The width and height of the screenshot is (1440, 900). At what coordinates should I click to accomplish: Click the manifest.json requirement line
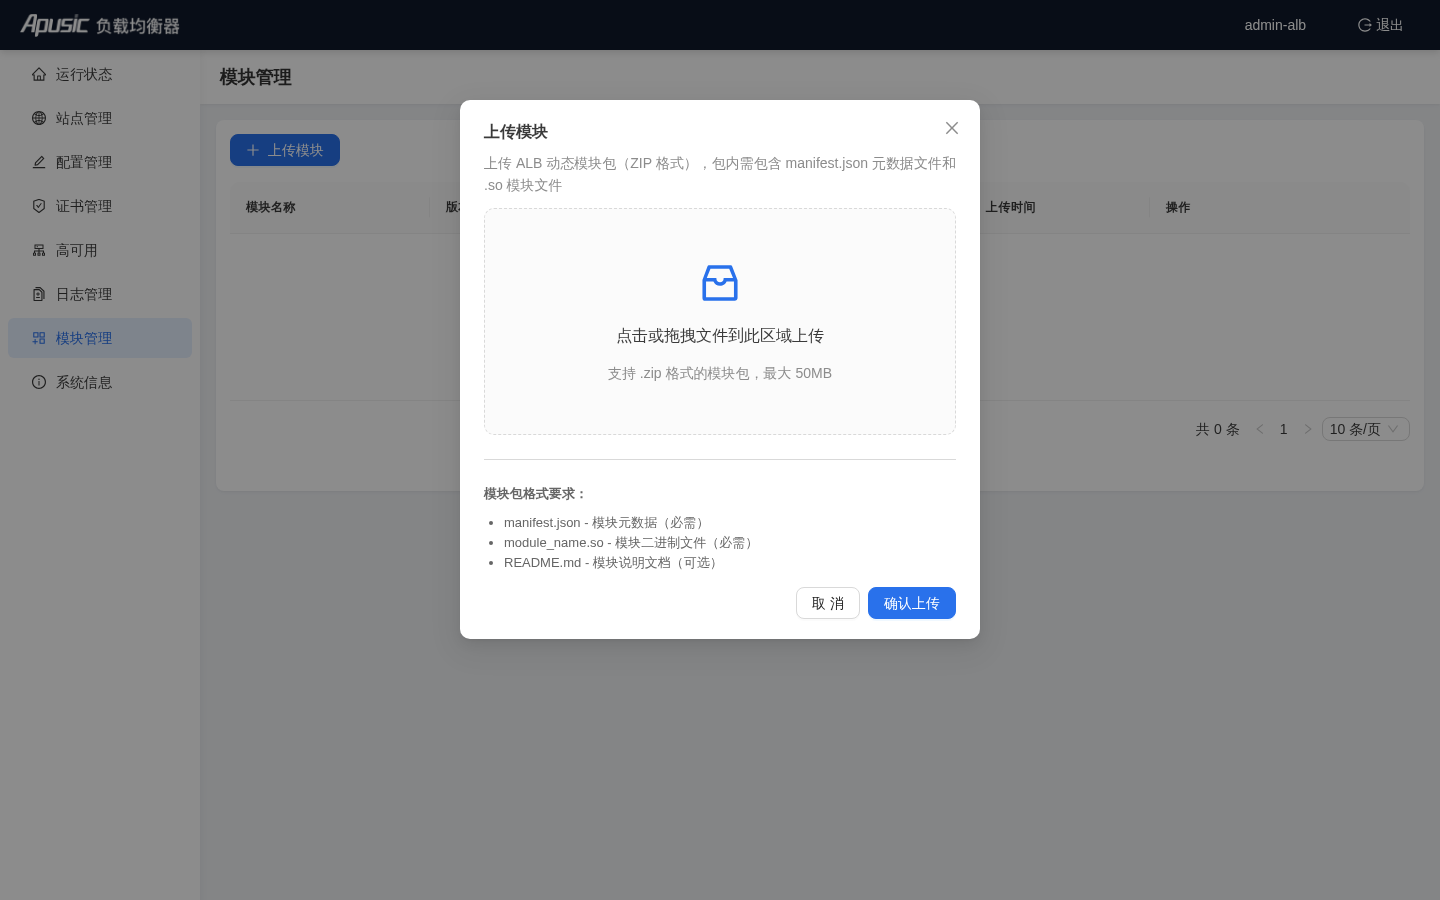(606, 523)
